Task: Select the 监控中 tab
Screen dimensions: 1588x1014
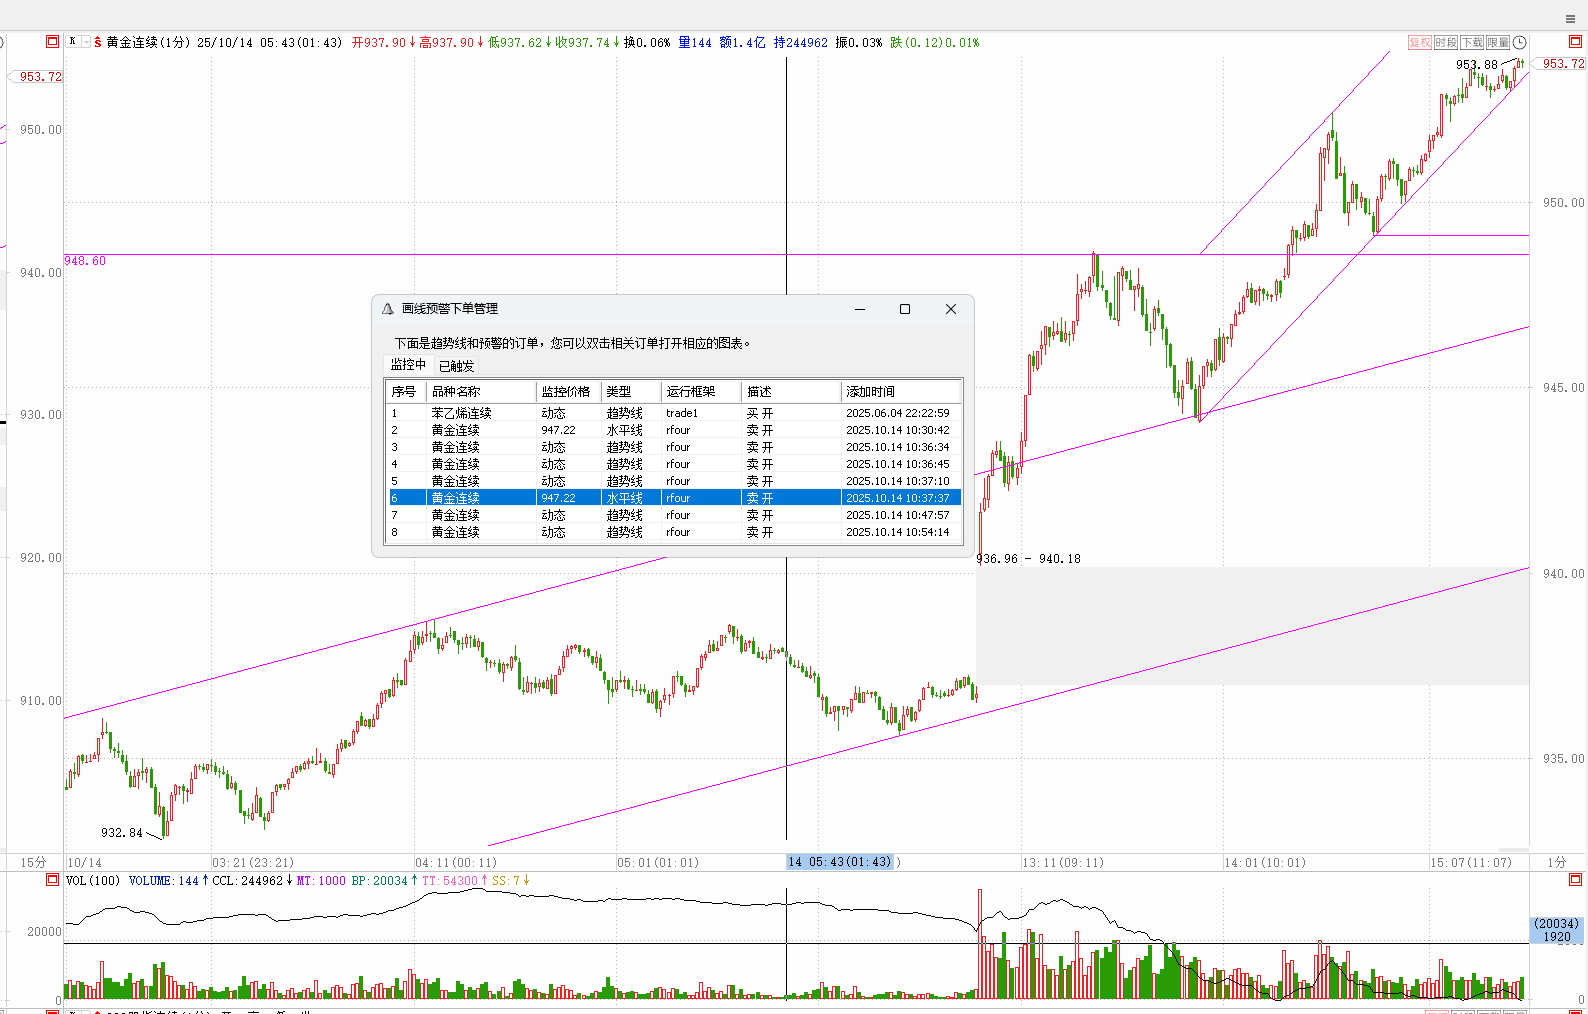Action: coord(408,365)
